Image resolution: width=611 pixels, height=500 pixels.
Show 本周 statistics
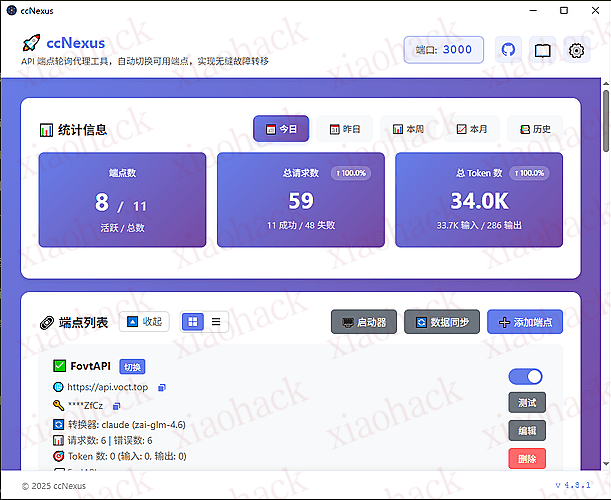[407, 129]
